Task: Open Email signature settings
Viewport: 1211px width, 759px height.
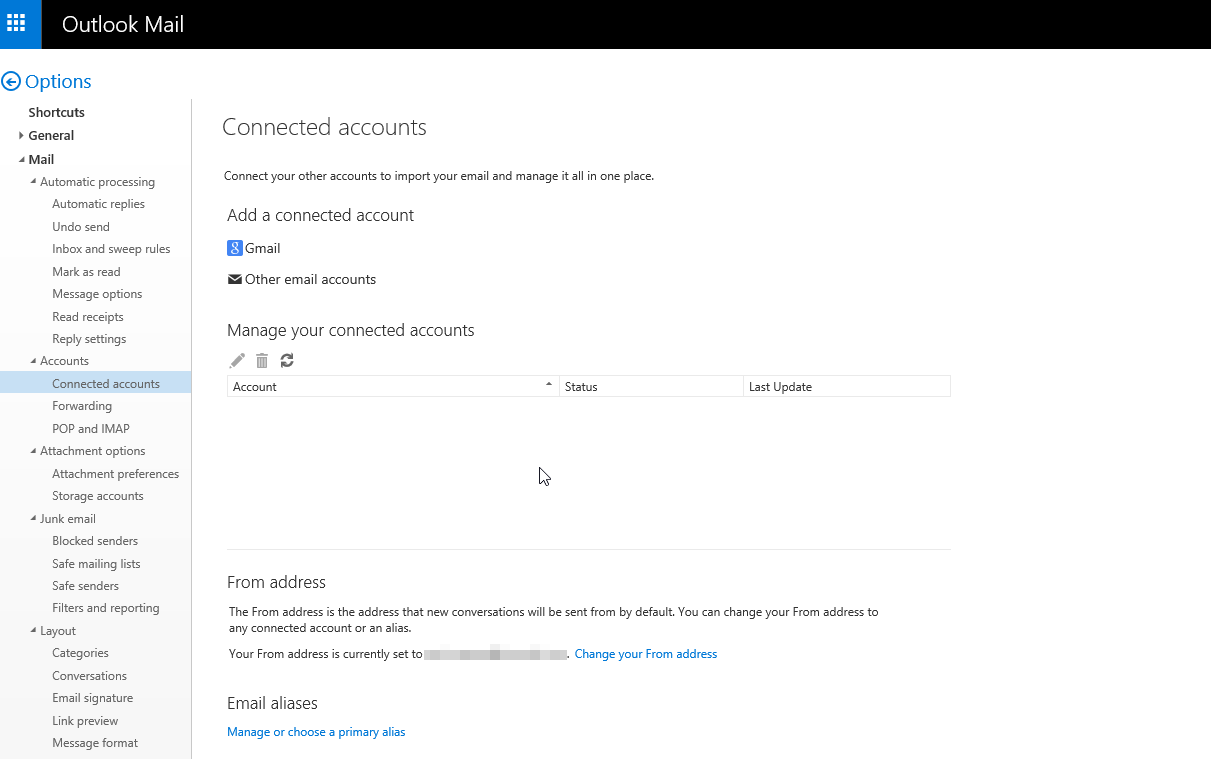Action: tap(92, 698)
